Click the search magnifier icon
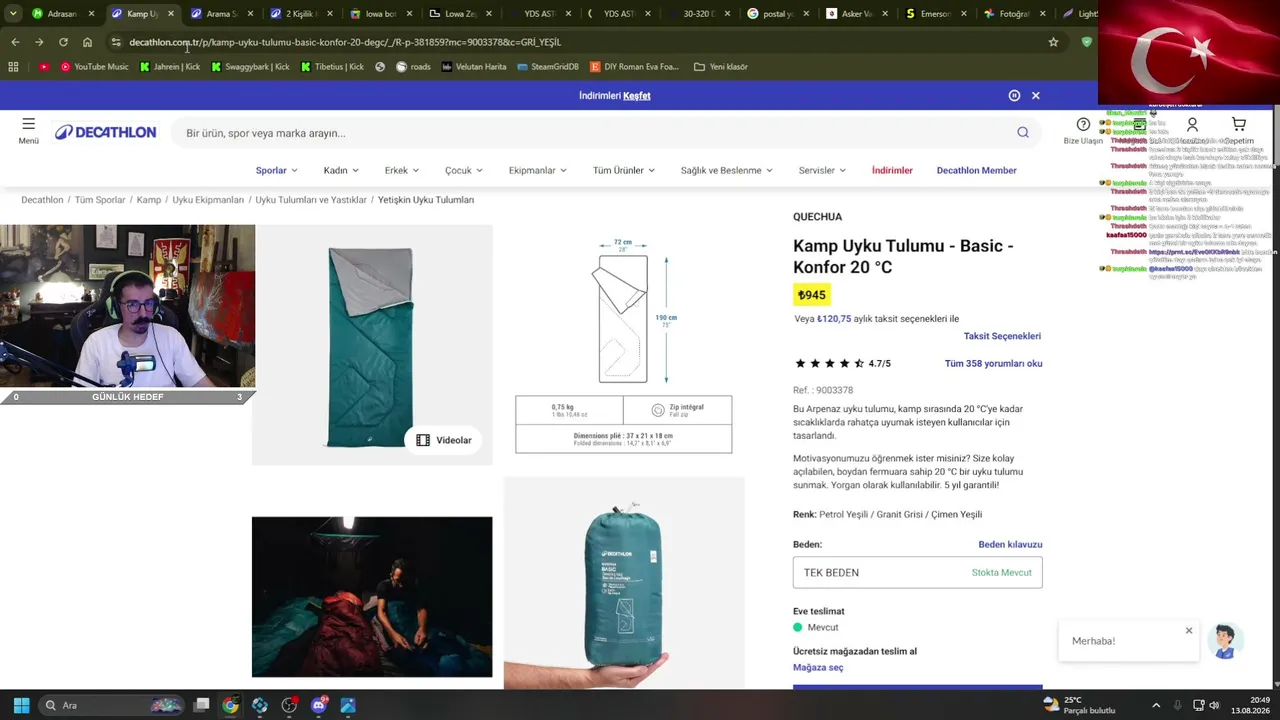 [x=1023, y=133]
